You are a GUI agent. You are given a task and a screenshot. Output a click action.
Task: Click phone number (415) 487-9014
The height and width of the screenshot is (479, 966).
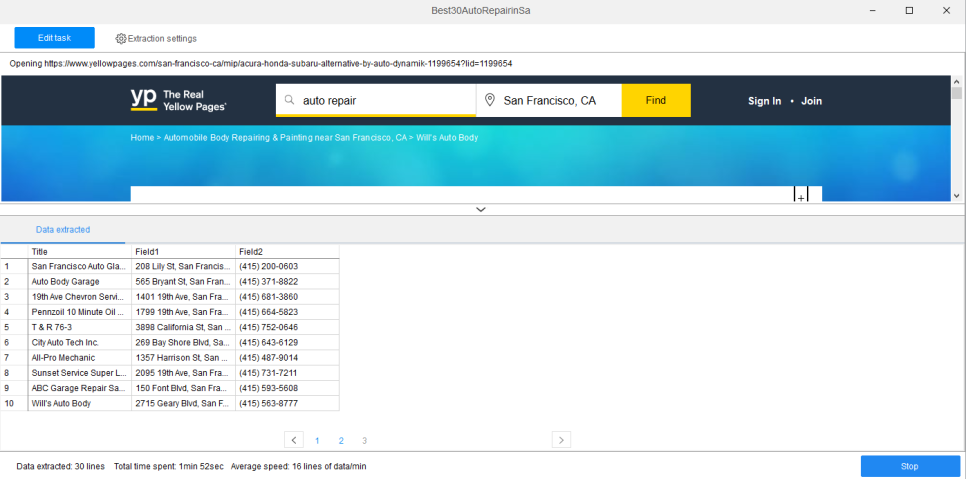pyautogui.click(x=287, y=357)
